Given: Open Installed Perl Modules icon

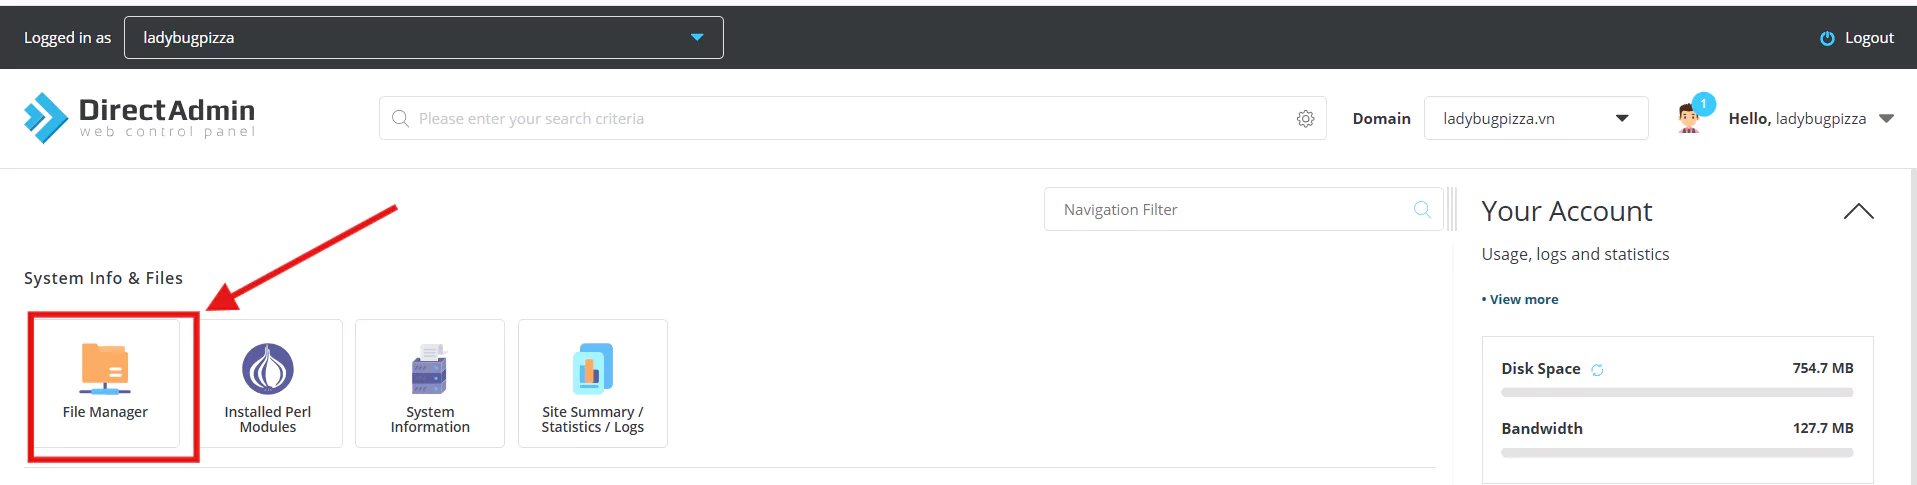Looking at the screenshot, I should (268, 369).
